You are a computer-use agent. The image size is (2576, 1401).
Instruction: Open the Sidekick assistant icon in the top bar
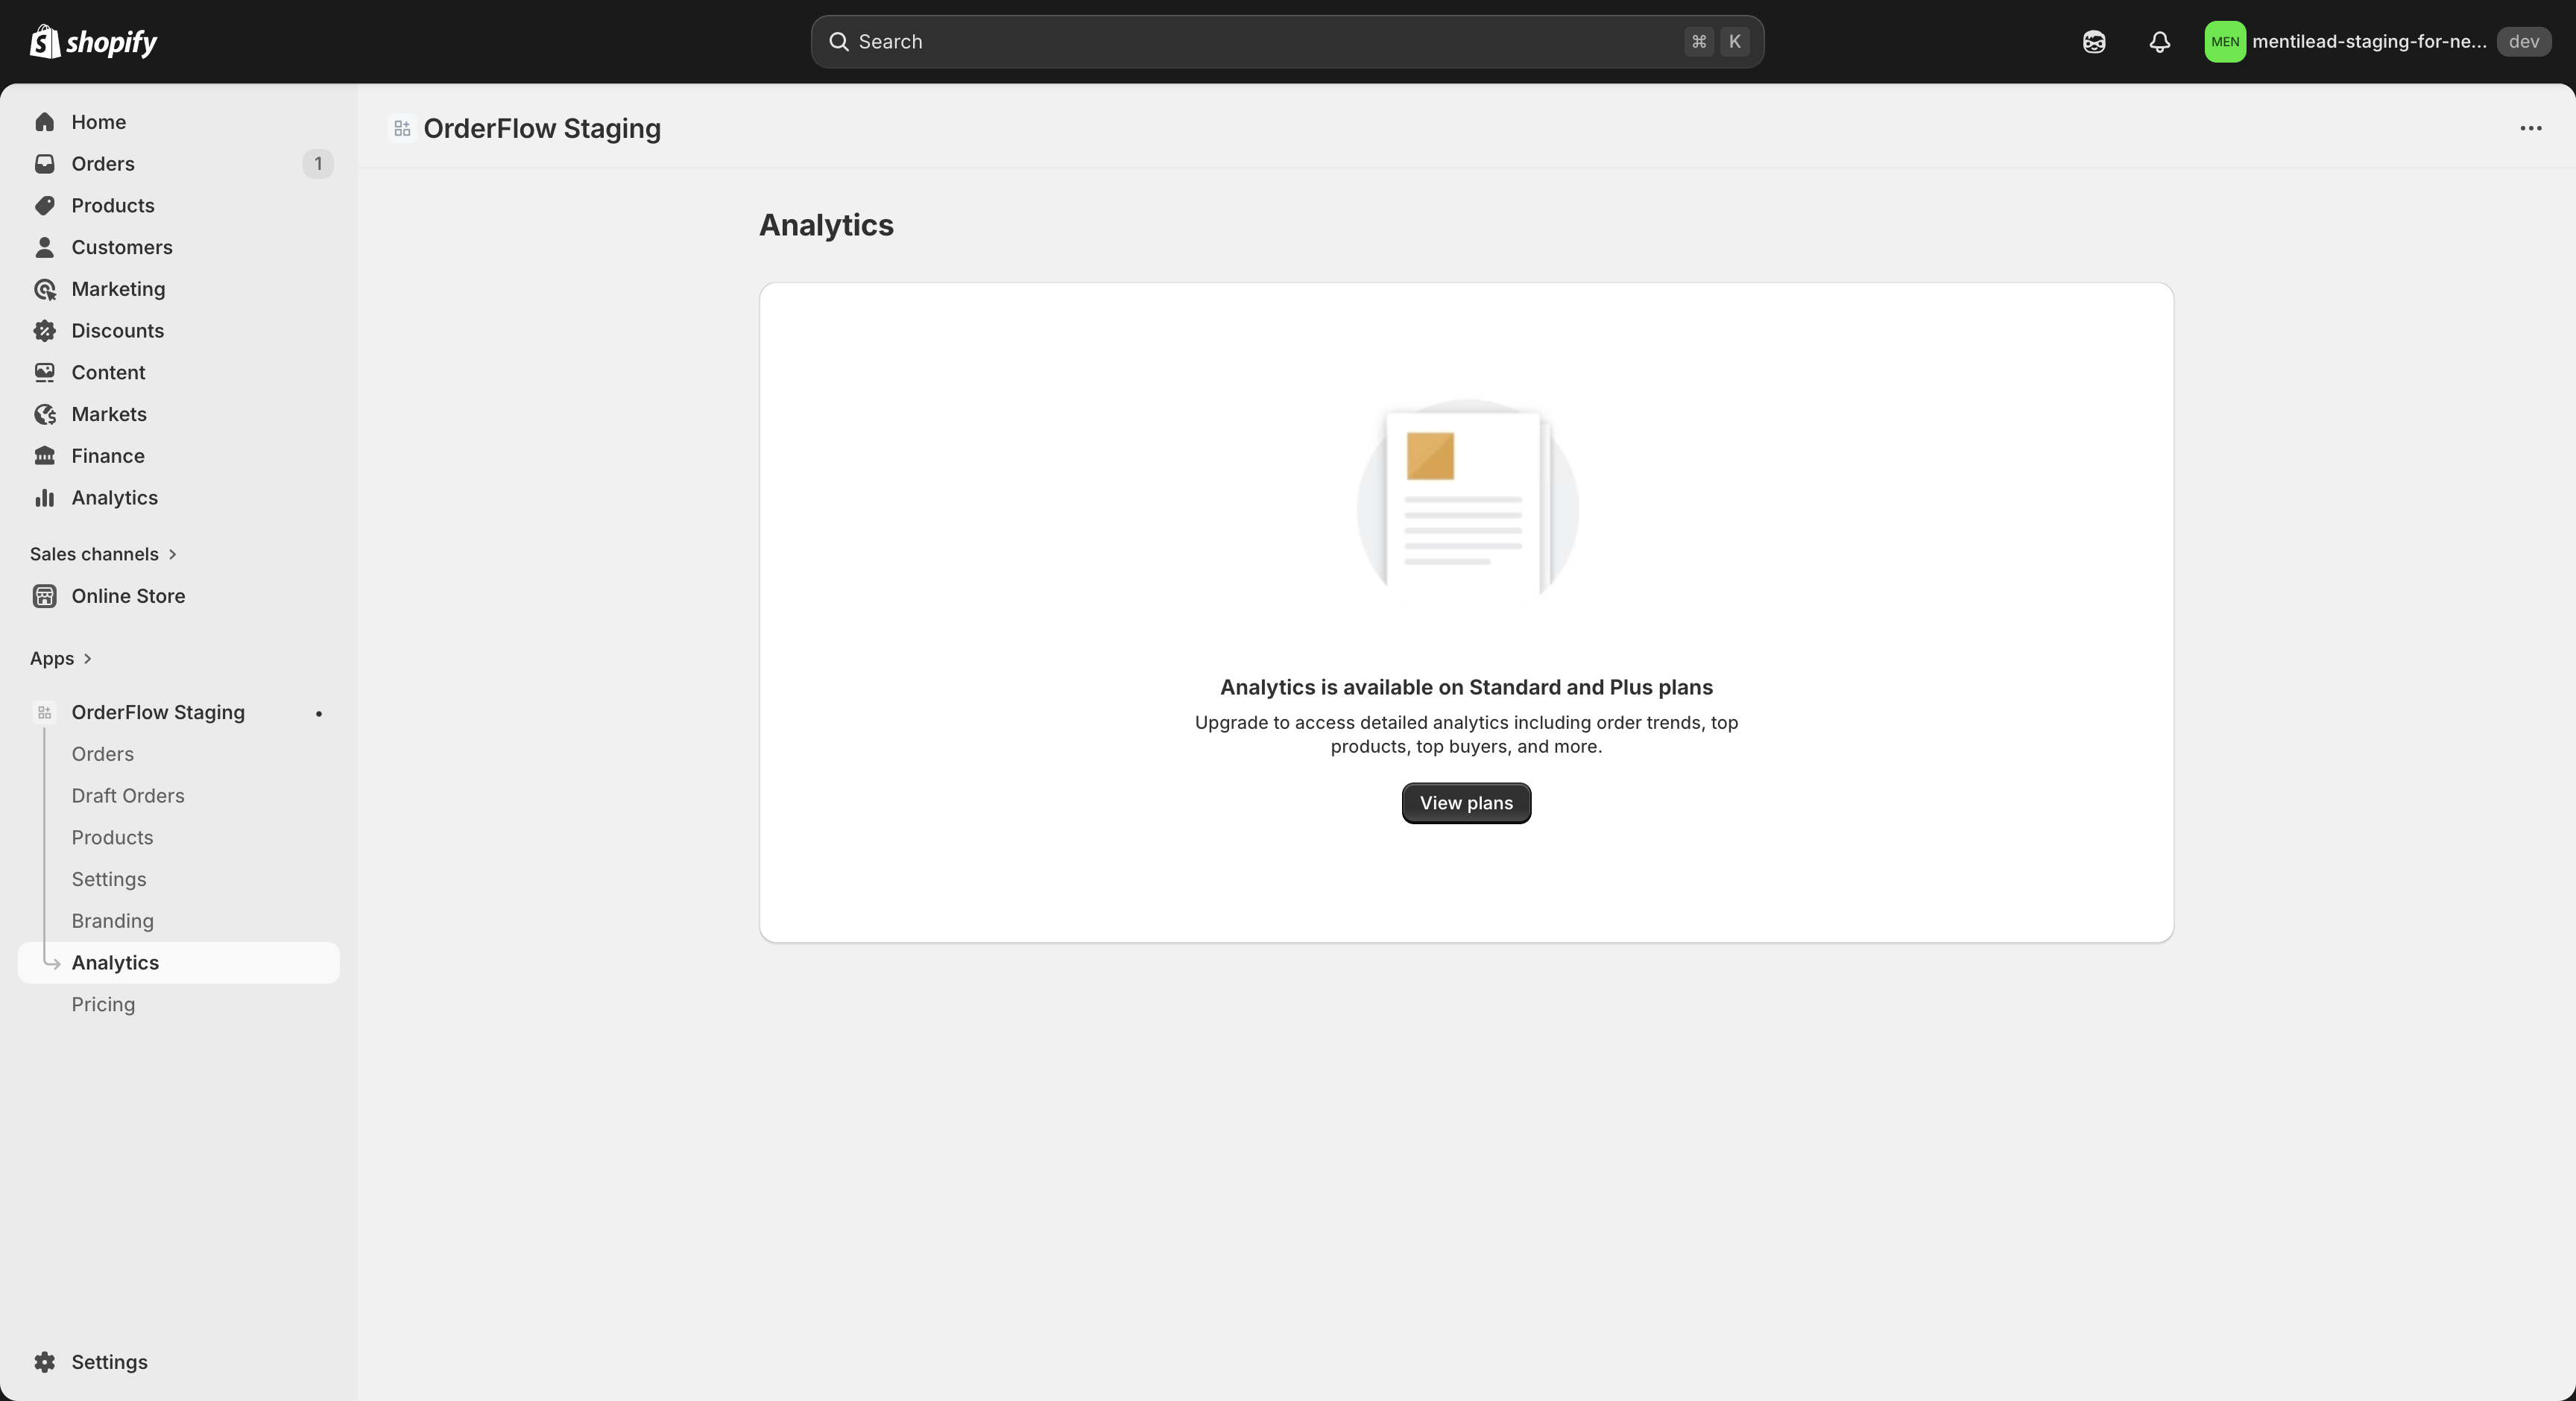(2093, 42)
